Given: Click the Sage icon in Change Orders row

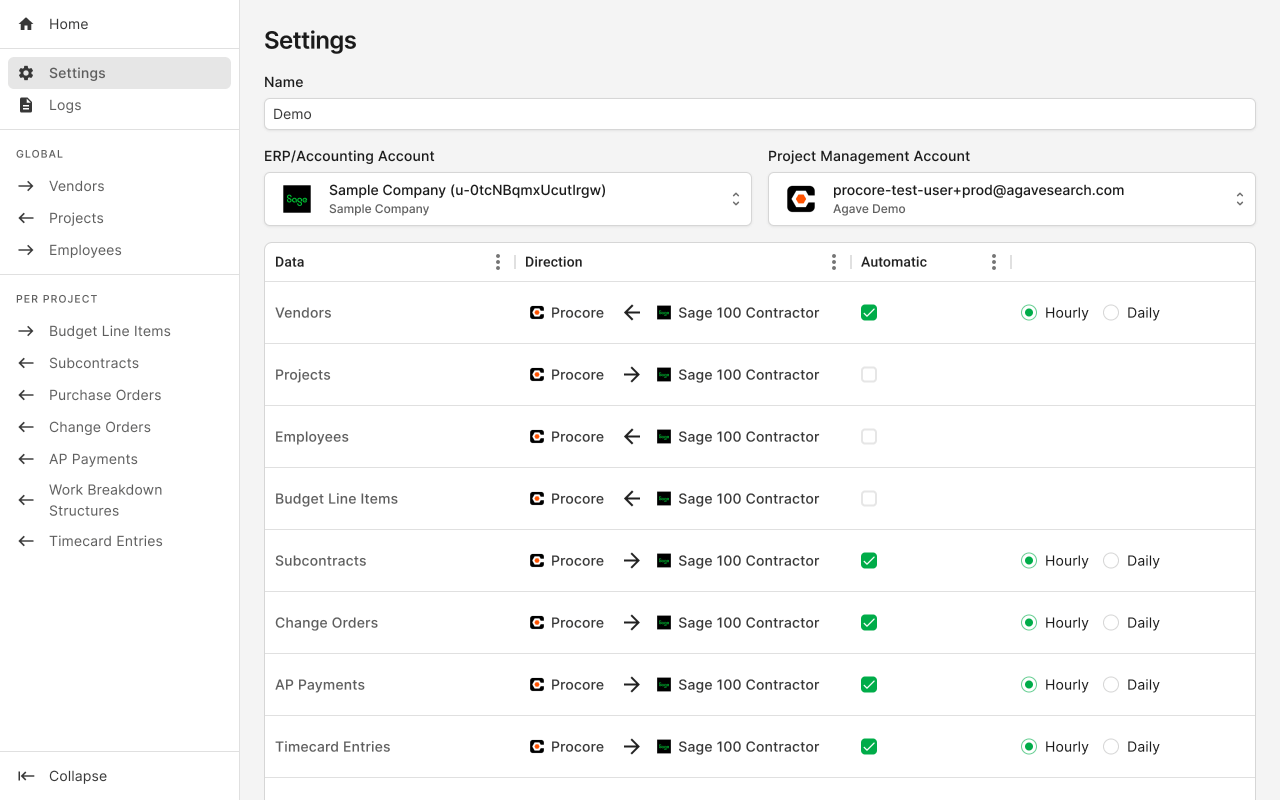Looking at the screenshot, I should point(664,623).
